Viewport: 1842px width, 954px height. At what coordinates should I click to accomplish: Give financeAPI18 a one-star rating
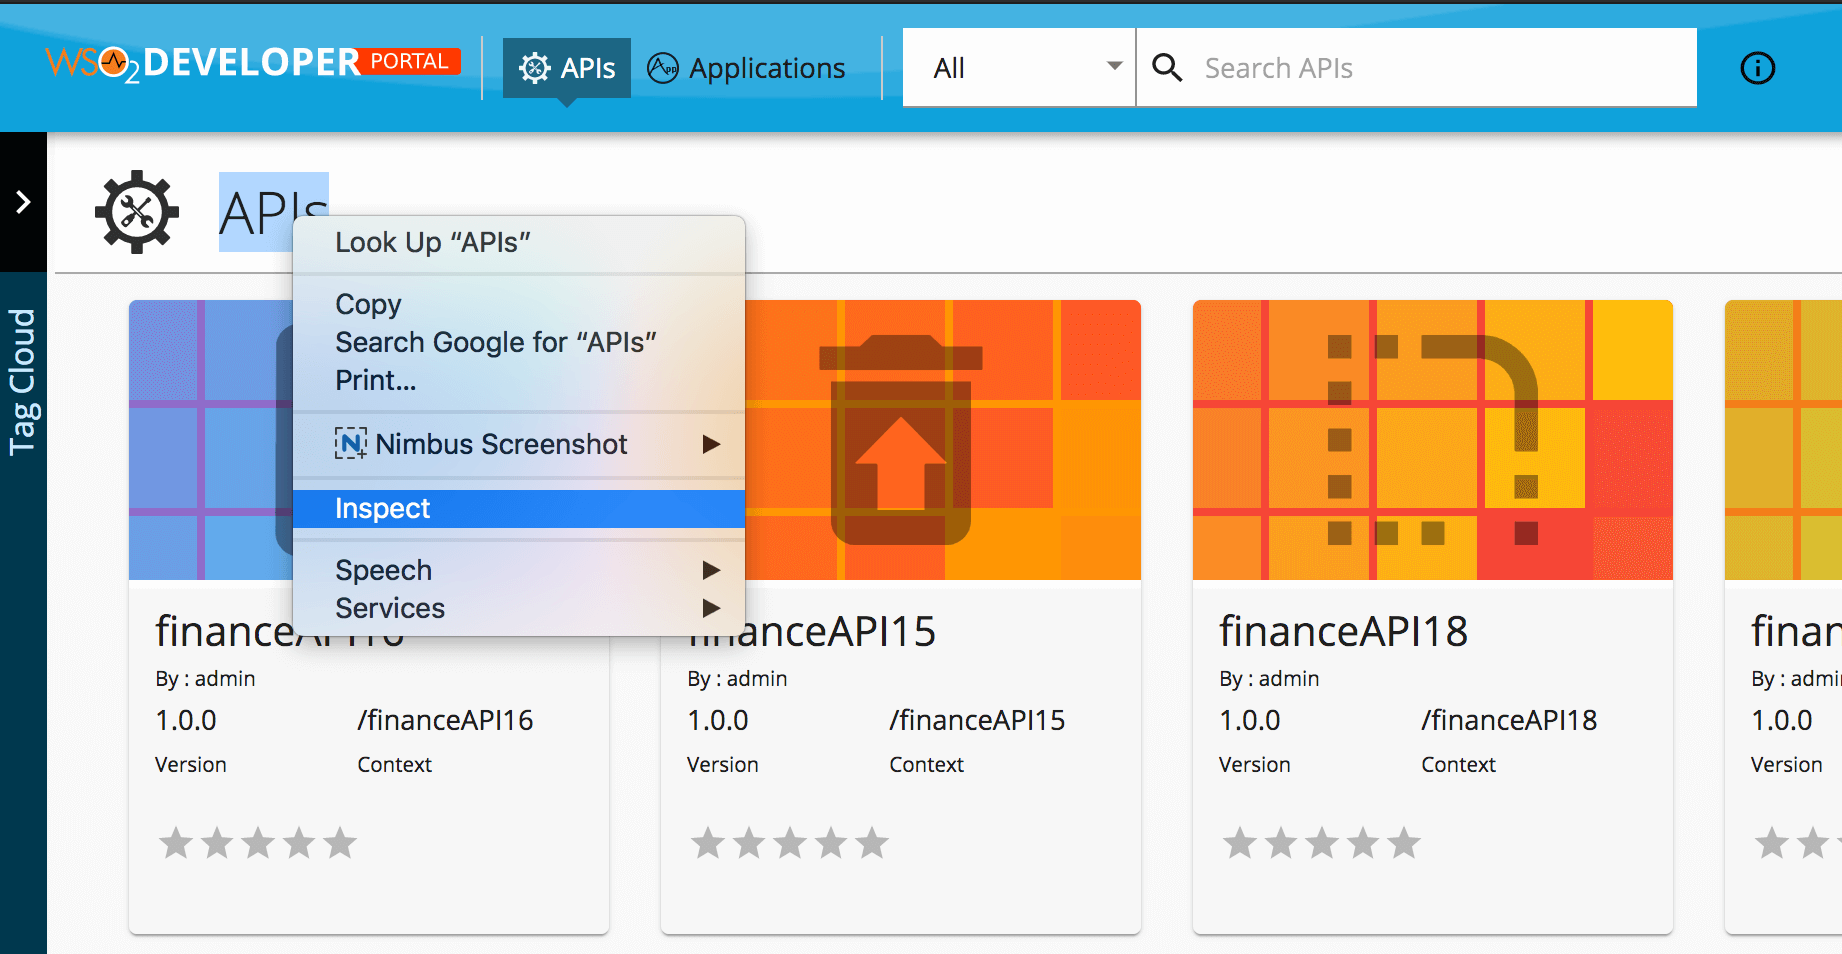[1240, 843]
